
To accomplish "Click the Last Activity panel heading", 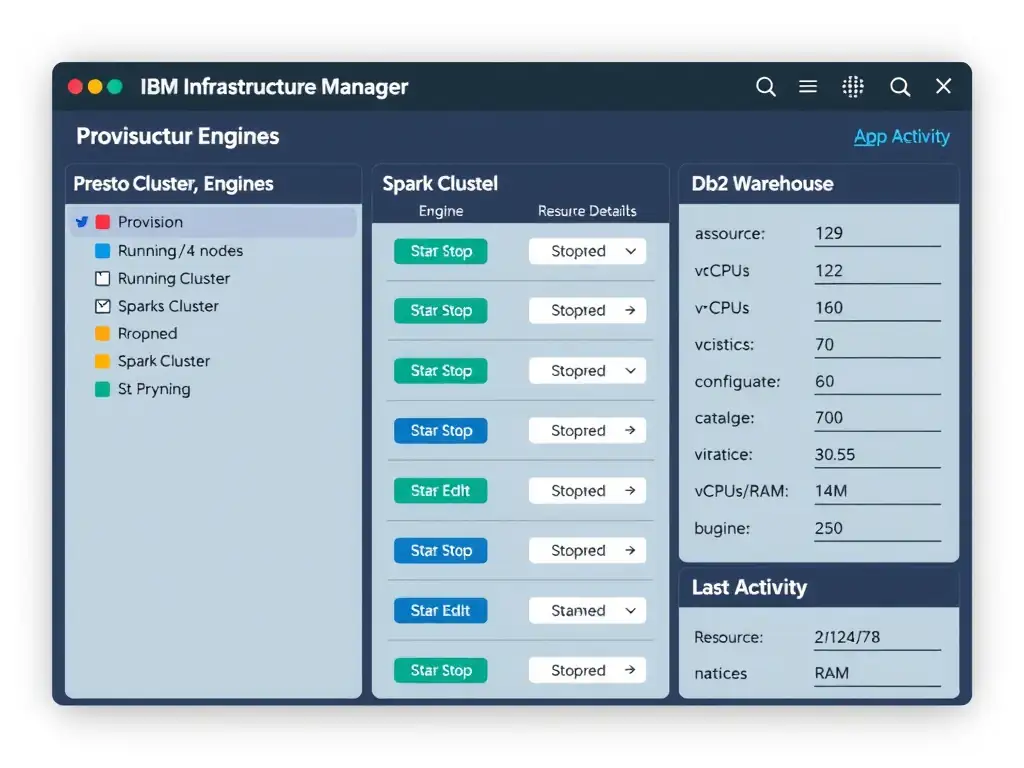I will (749, 587).
